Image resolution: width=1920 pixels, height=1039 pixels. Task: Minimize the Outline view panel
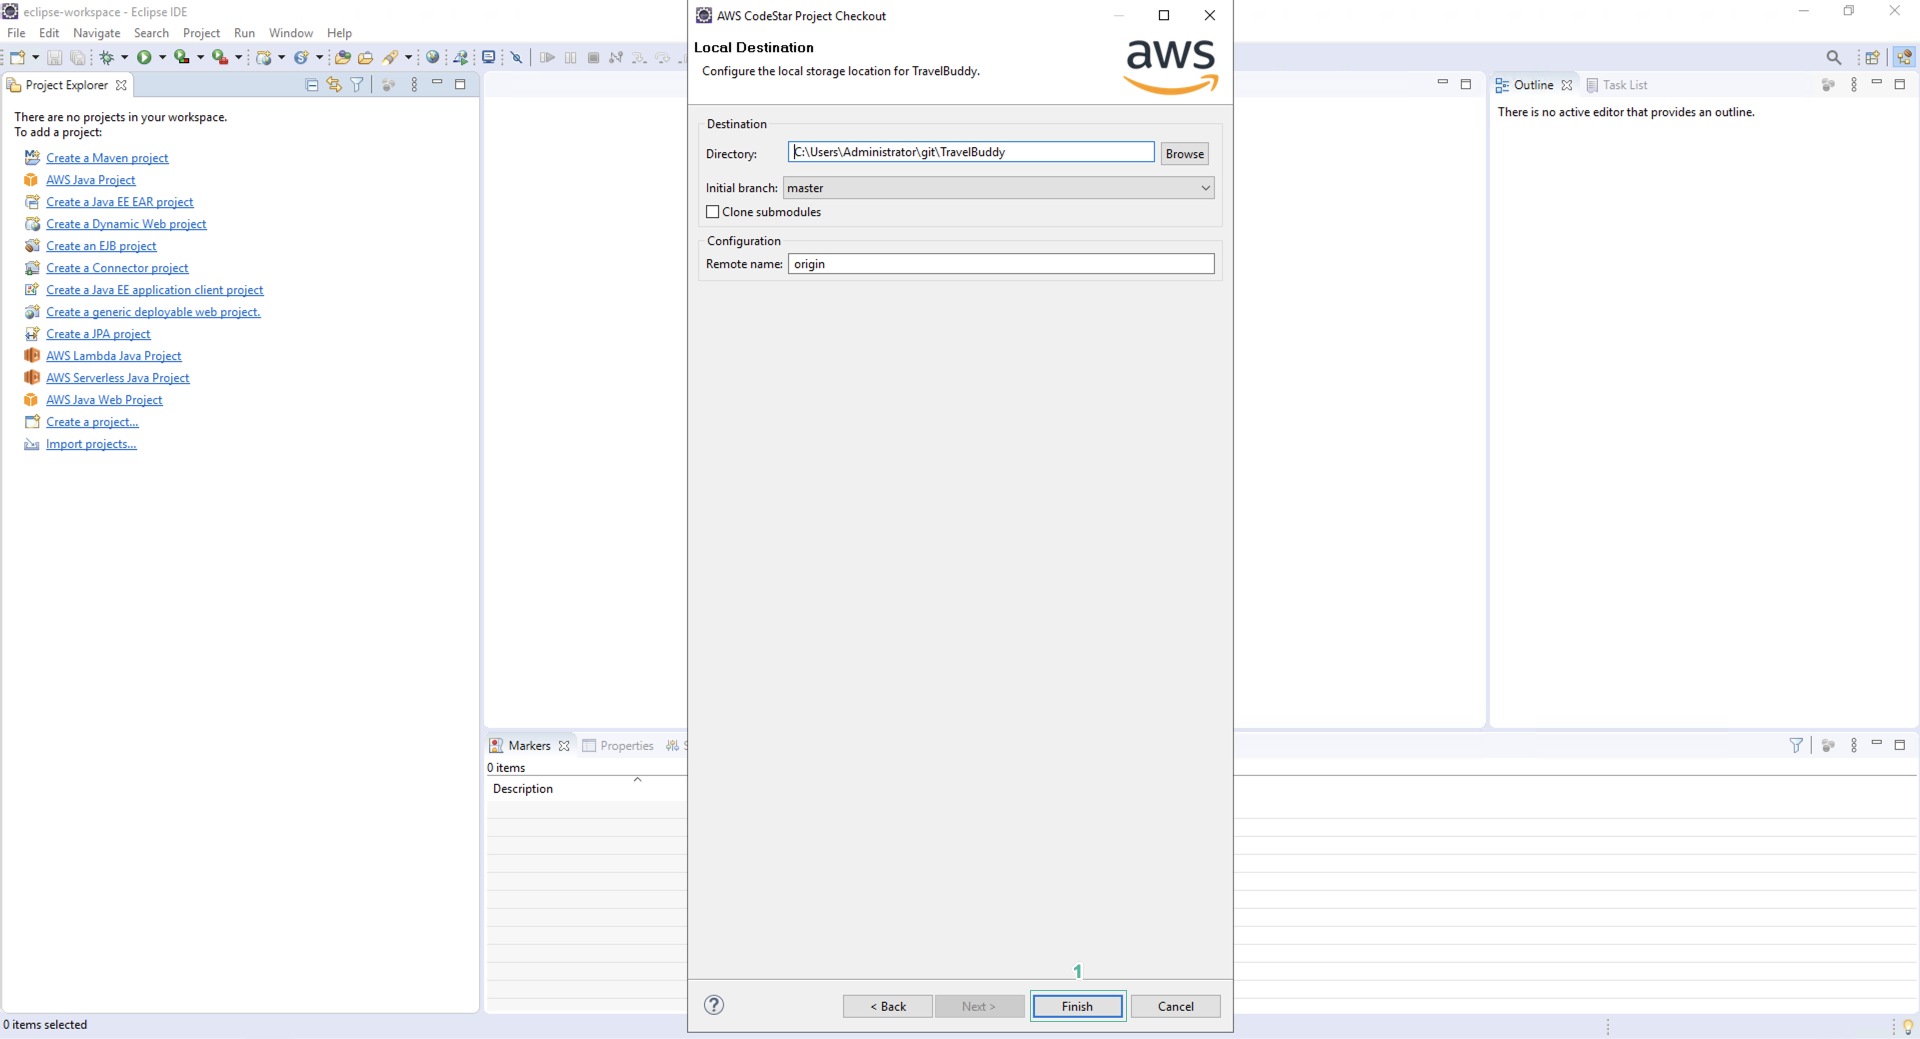[x=1877, y=82]
